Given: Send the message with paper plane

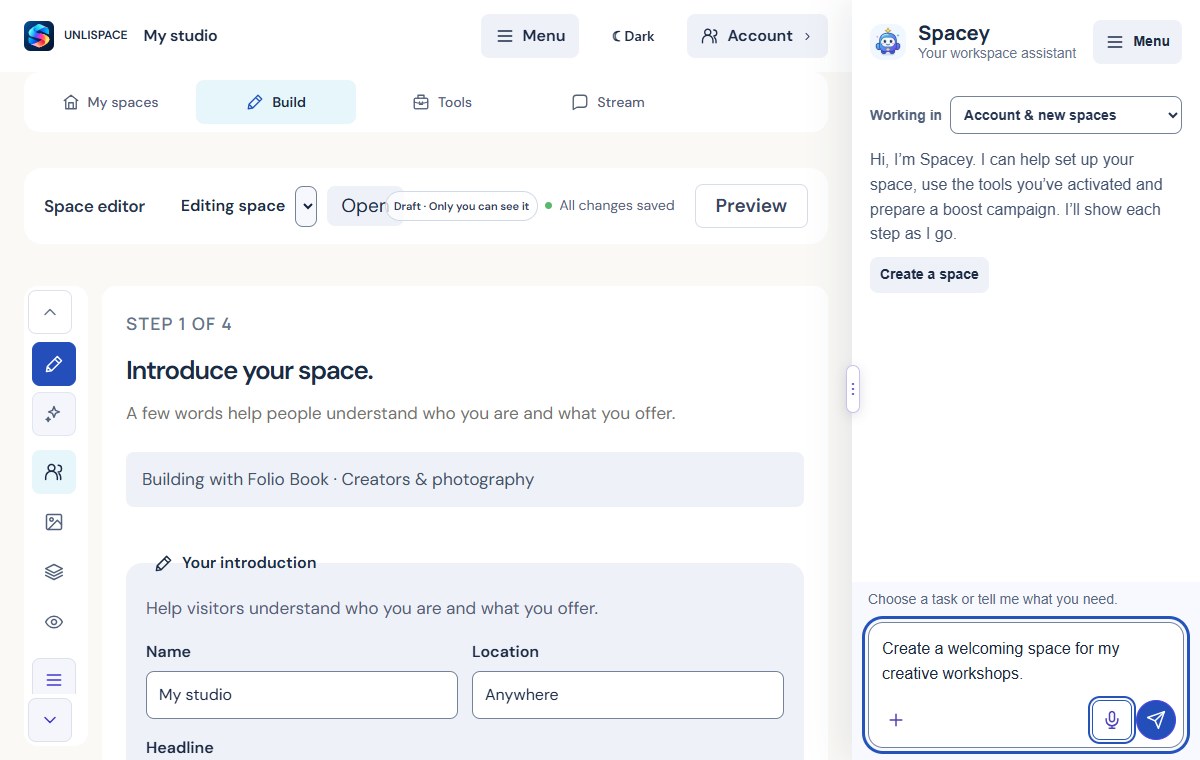Looking at the screenshot, I should [1156, 720].
